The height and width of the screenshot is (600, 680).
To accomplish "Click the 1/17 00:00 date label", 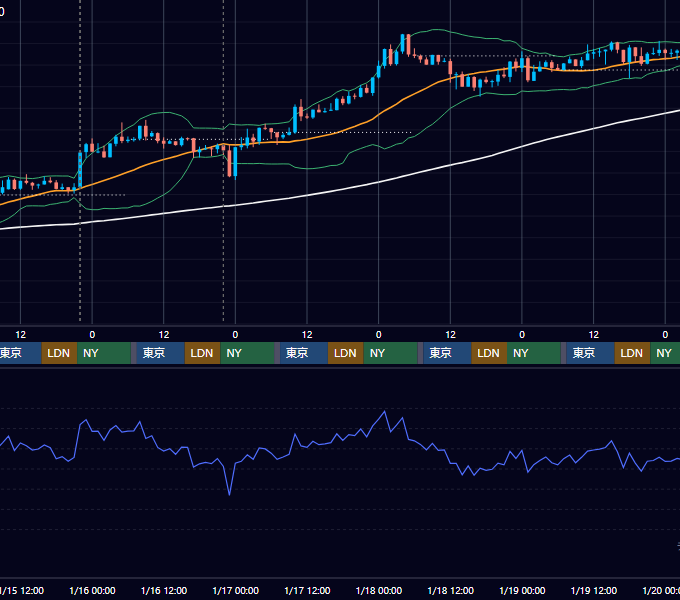I will [235, 590].
